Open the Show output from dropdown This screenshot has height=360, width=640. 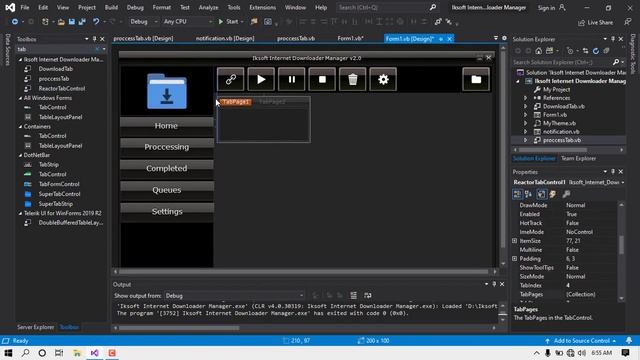[x=234, y=296]
